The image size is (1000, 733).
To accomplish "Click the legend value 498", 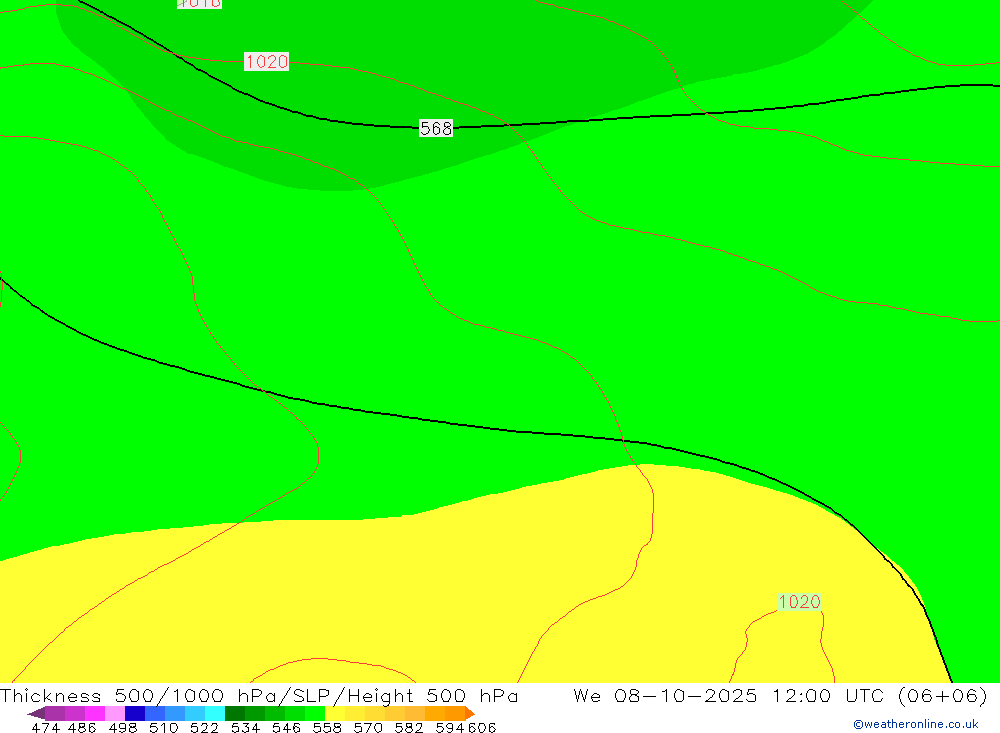I will (x=123, y=727).
